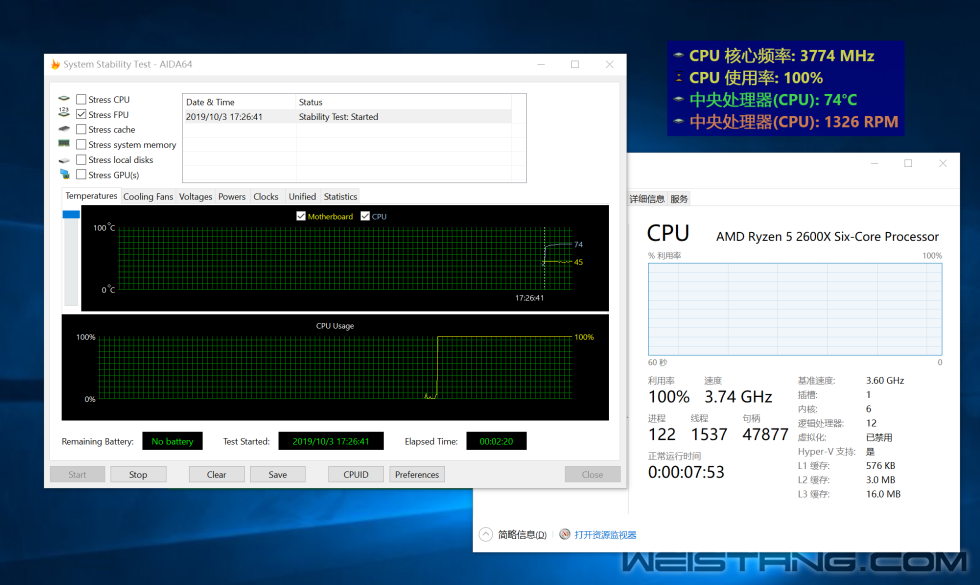
Task: Enable the Stress local disks checkbox
Action: [x=81, y=159]
